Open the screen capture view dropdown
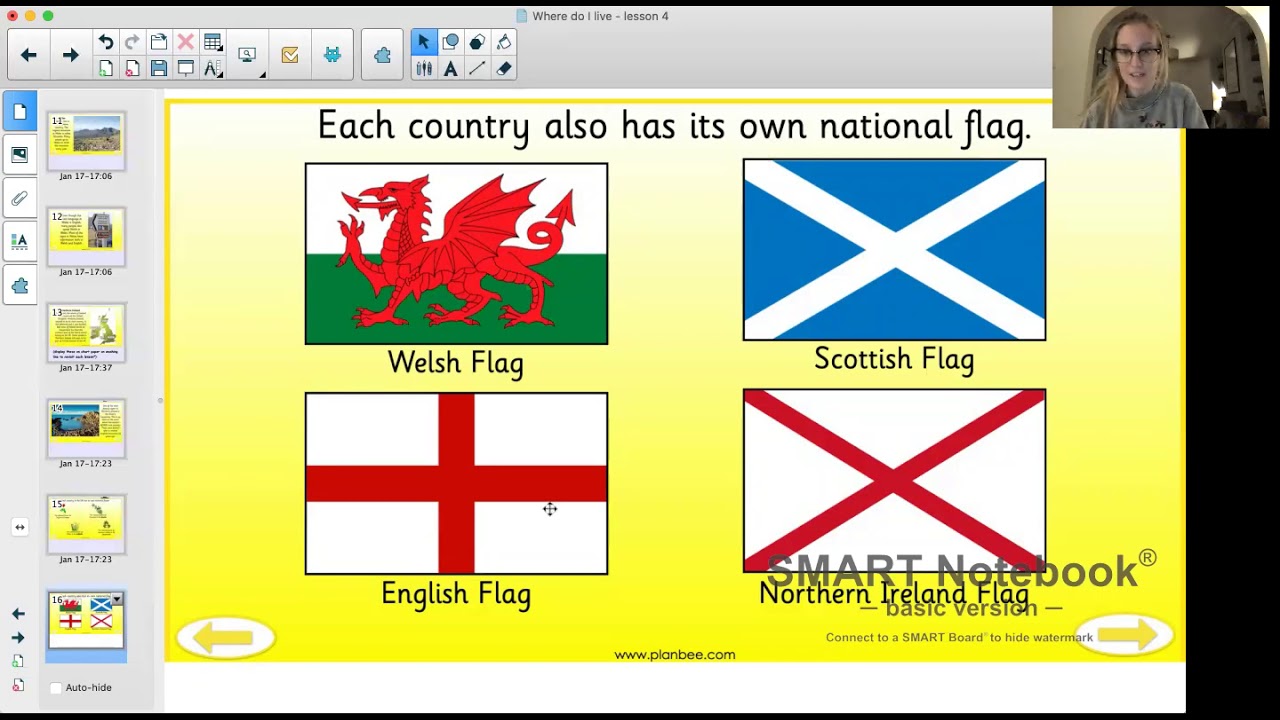 click(248, 55)
